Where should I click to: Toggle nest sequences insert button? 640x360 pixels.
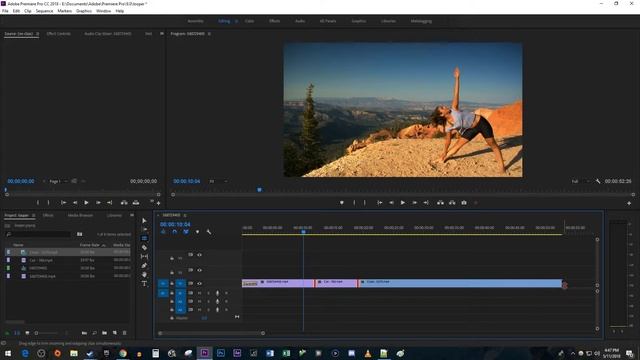163,232
